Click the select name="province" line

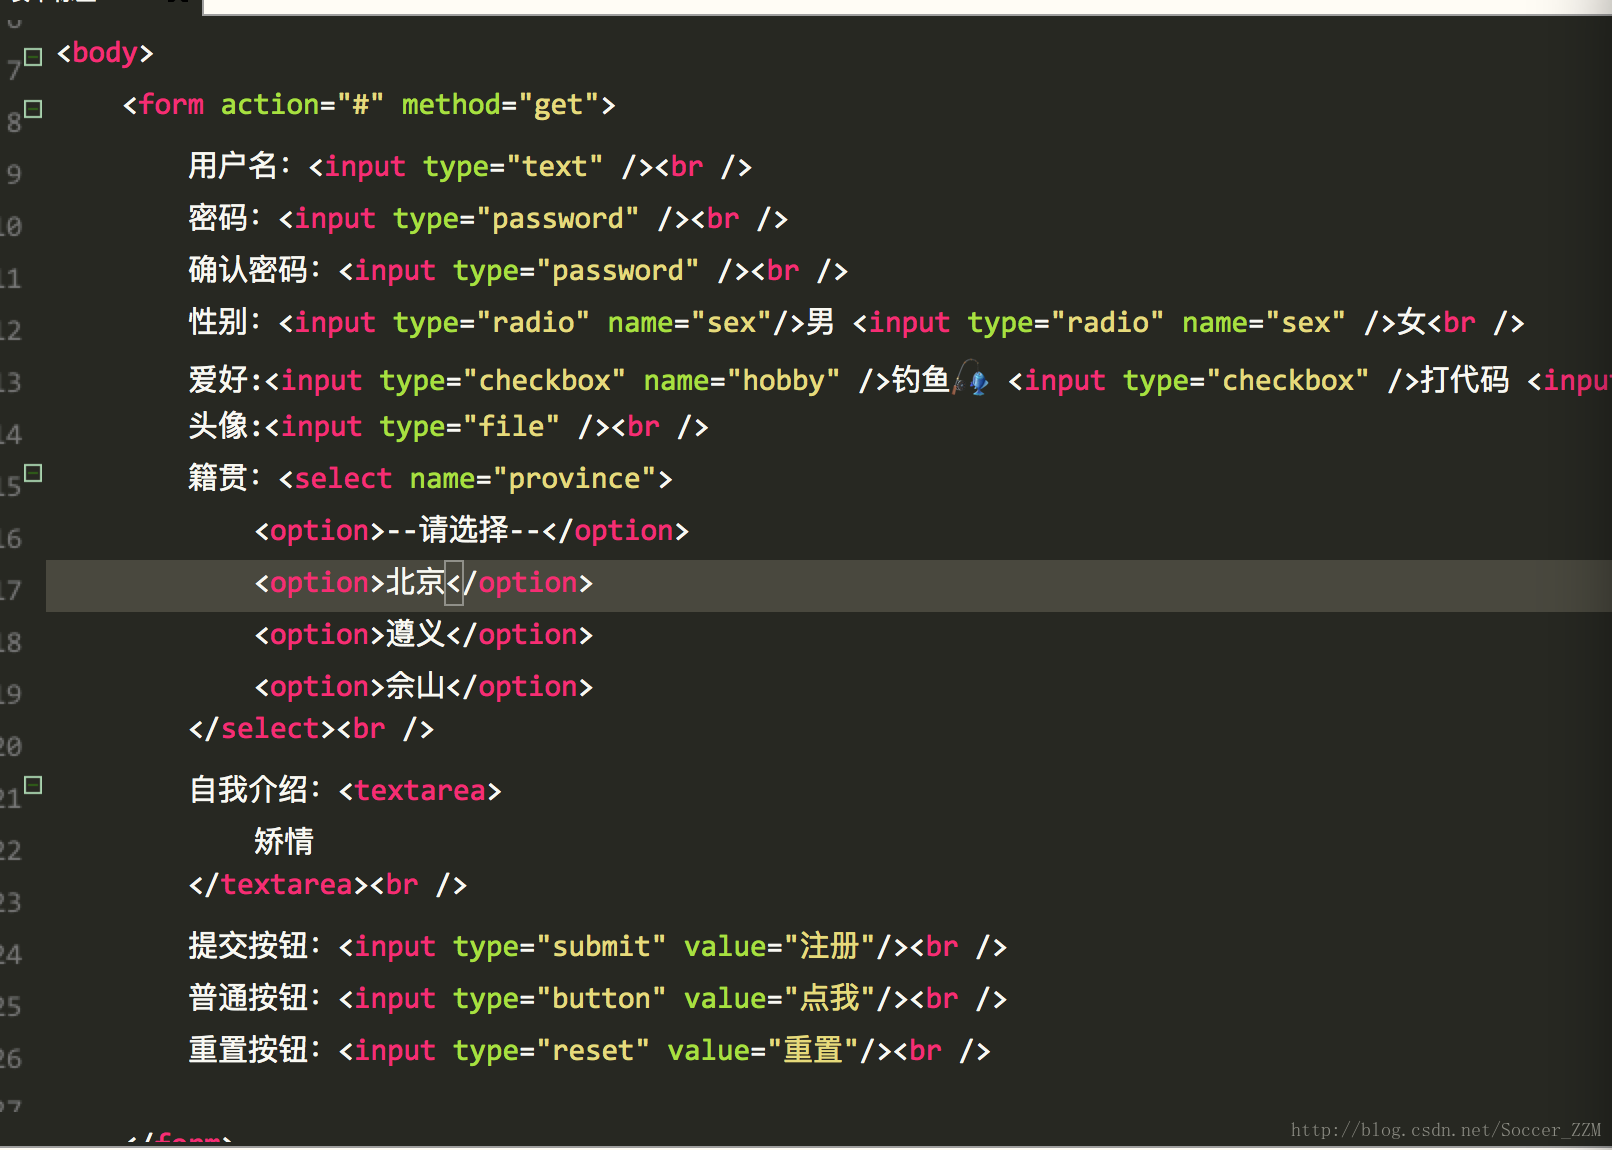430,478
